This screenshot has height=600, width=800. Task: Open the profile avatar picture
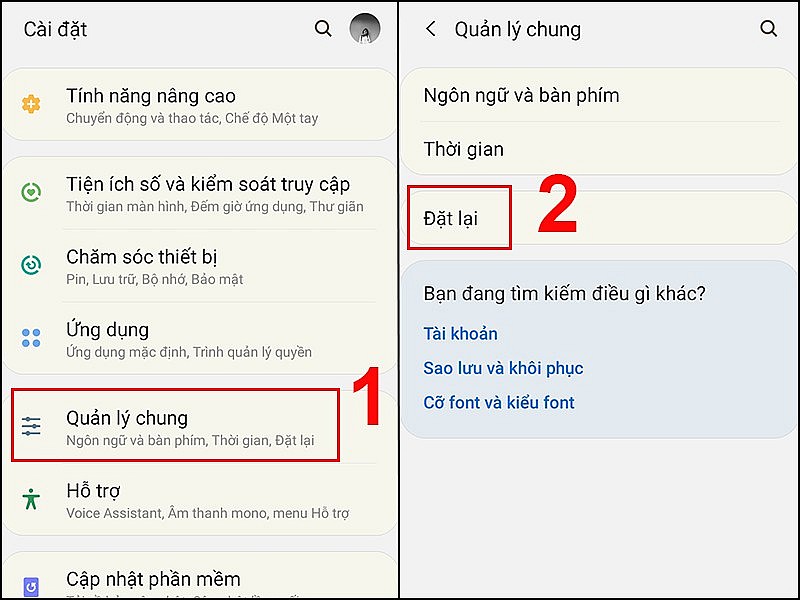pyautogui.click(x=364, y=29)
